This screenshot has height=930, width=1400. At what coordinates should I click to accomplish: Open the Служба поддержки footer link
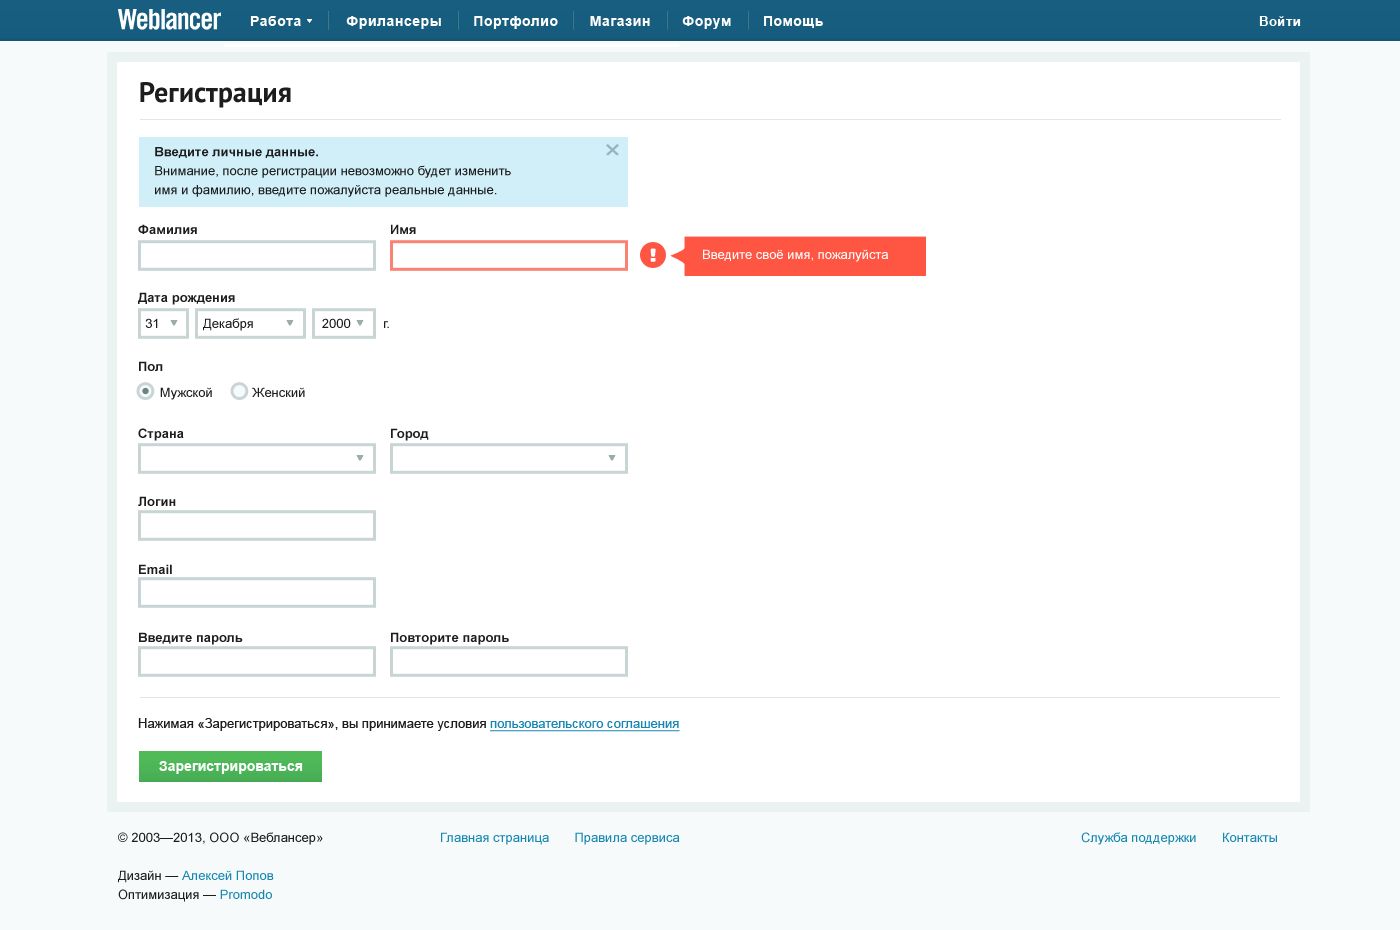(1138, 838)
